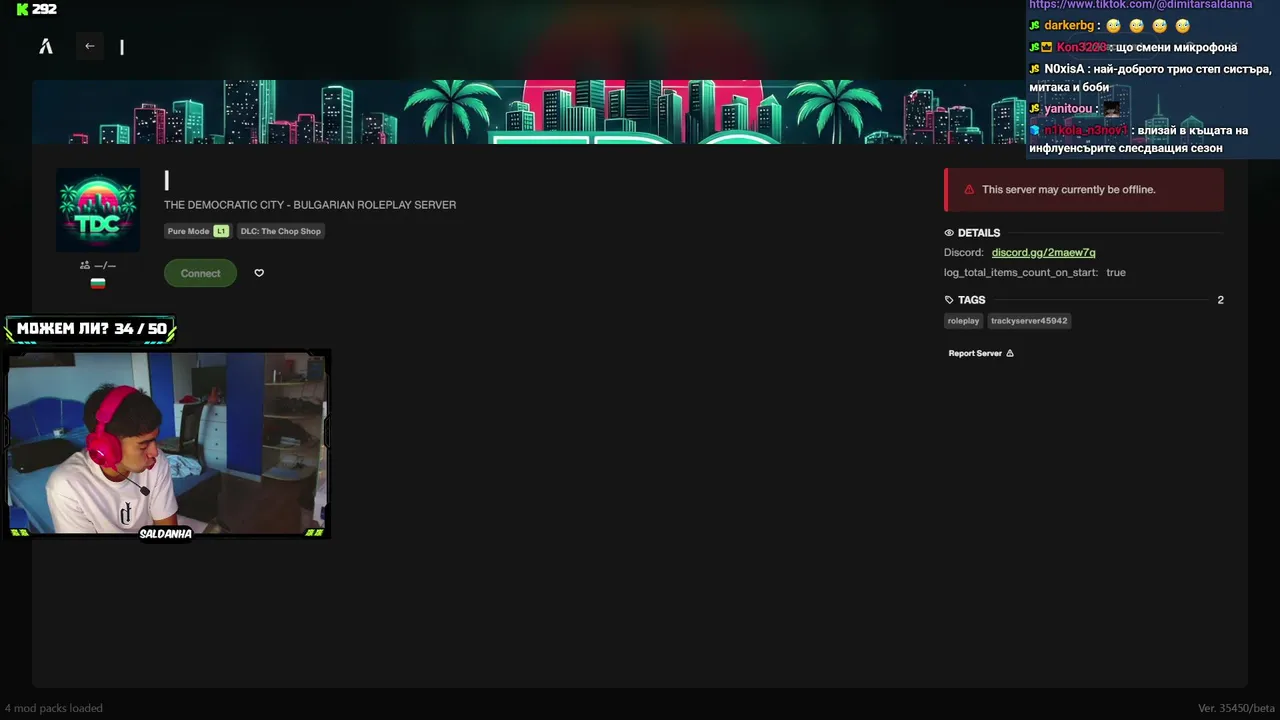Open the discord.gg/2maew7q Discord link
This screenshot has height=720, width=1280.
(x=1043, y=253)
